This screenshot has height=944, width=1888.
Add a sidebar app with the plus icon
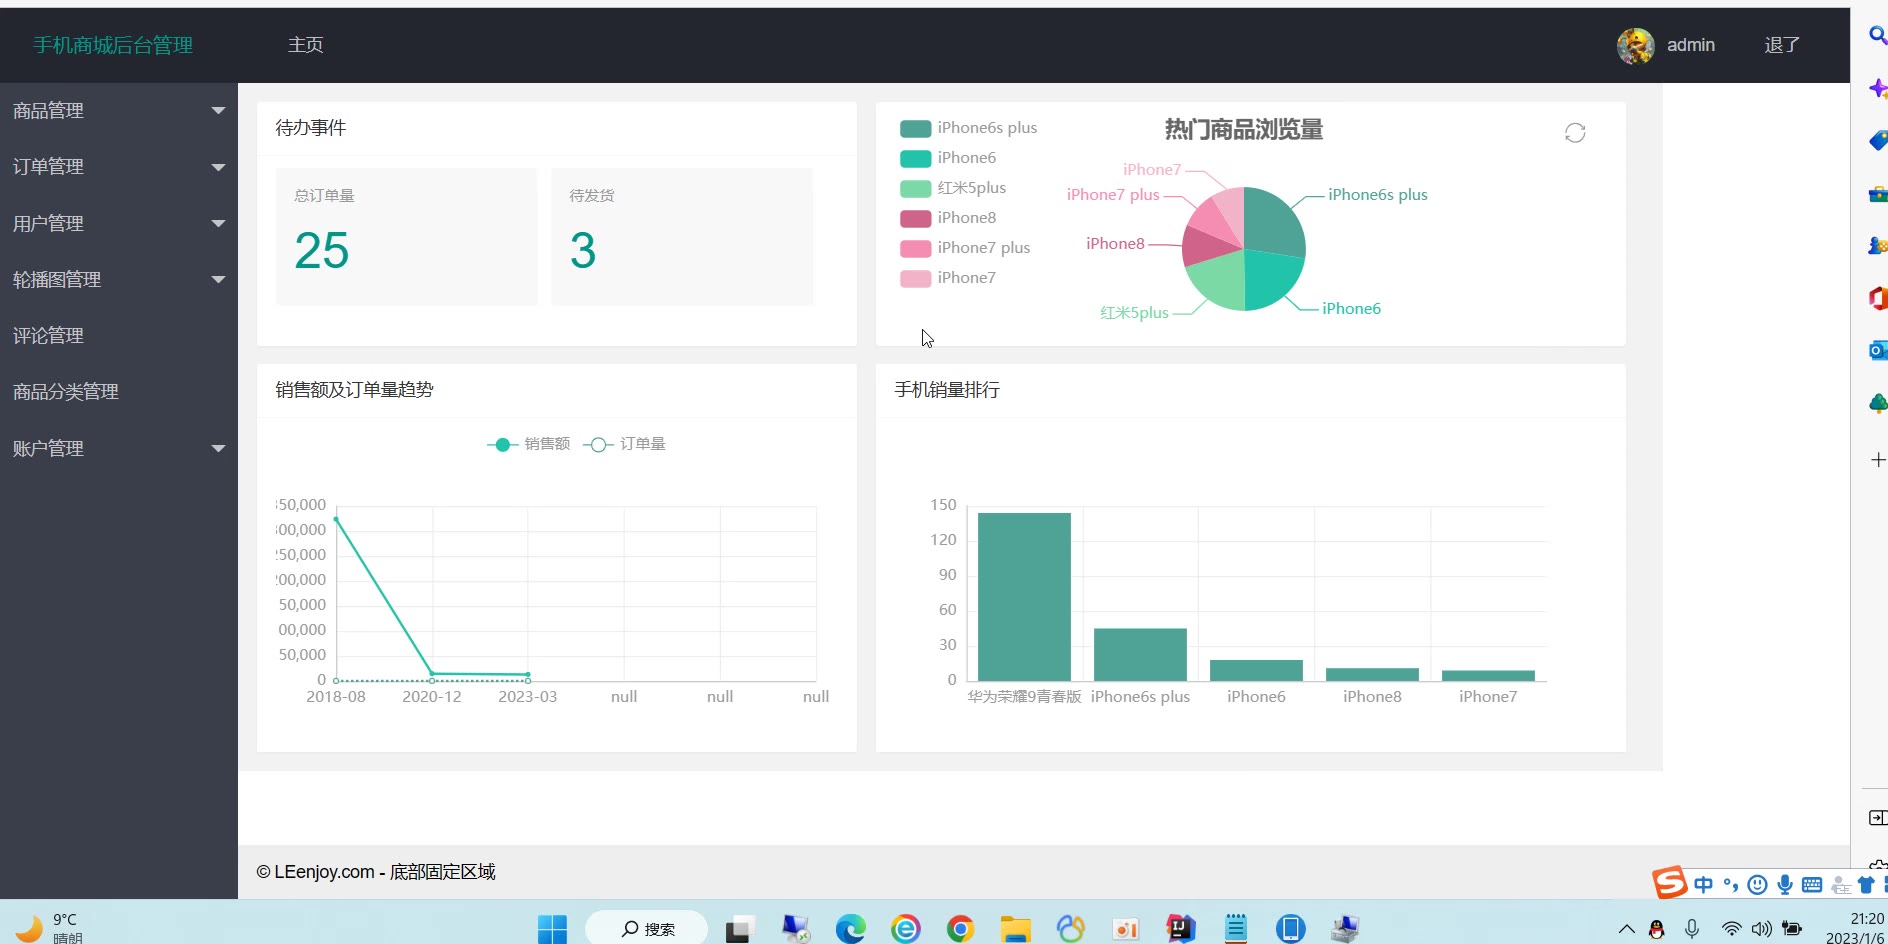click(x=1877, y=460)
